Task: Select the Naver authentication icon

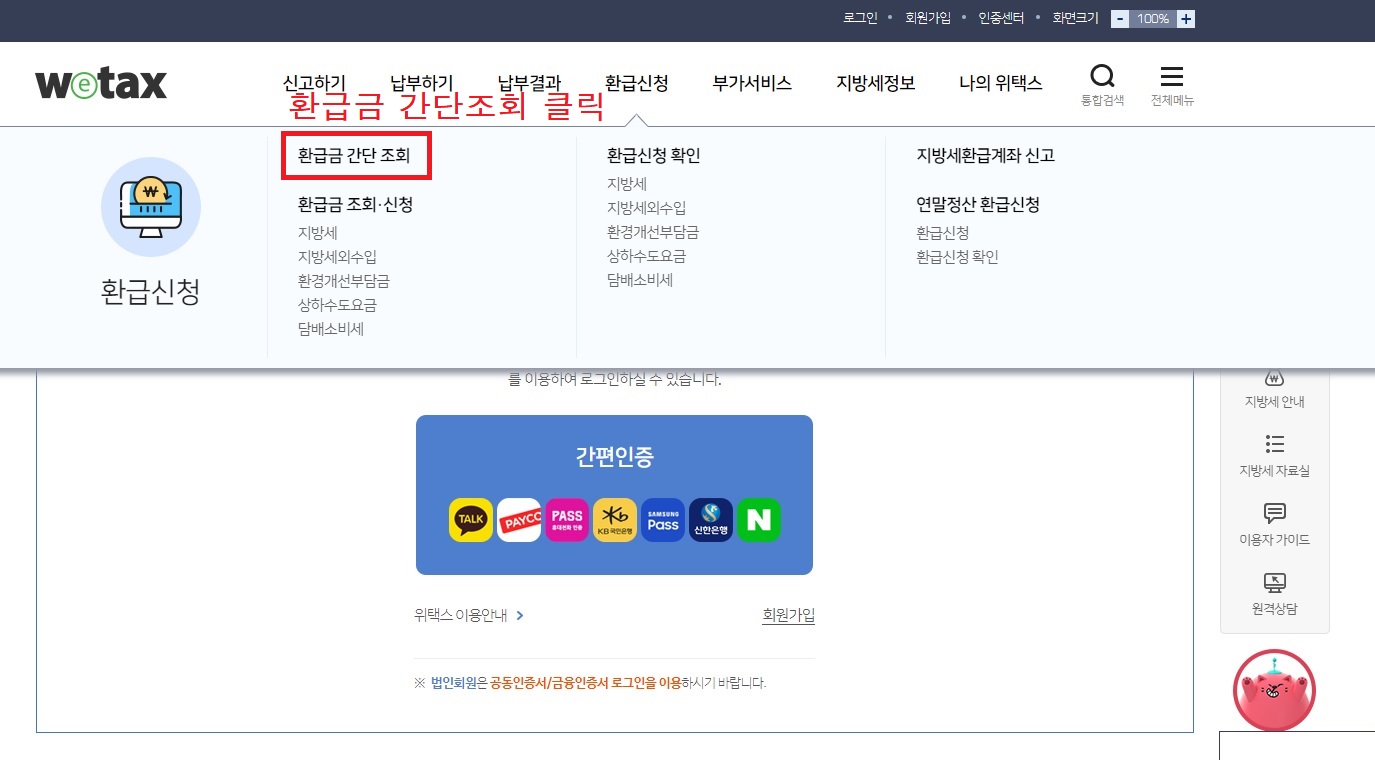Action: point(758,519)
